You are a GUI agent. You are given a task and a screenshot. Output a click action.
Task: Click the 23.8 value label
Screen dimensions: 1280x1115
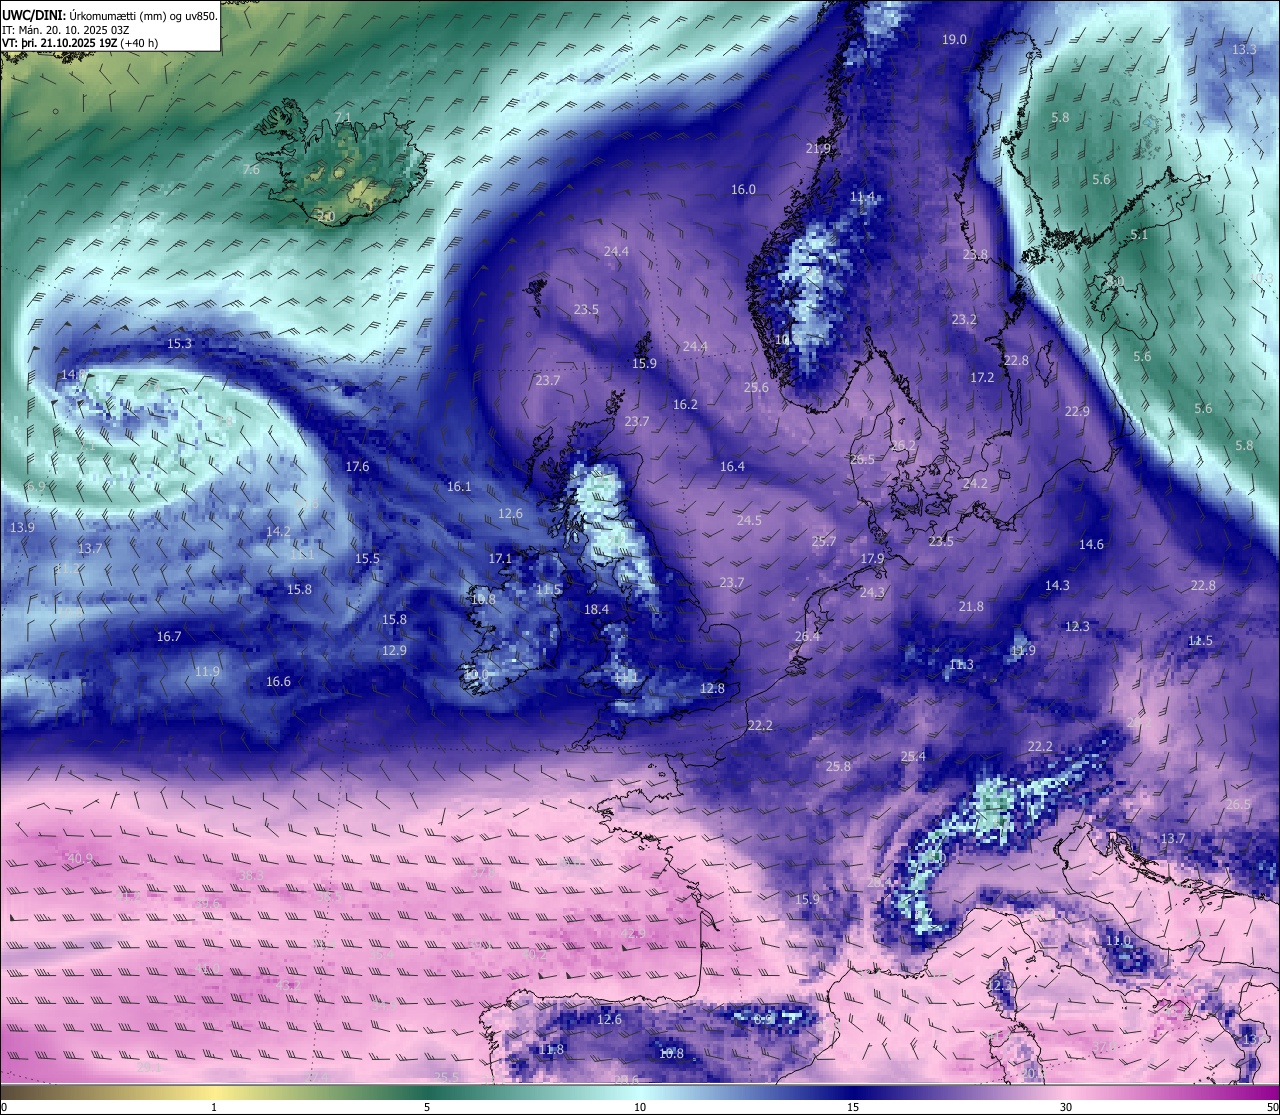975,255
